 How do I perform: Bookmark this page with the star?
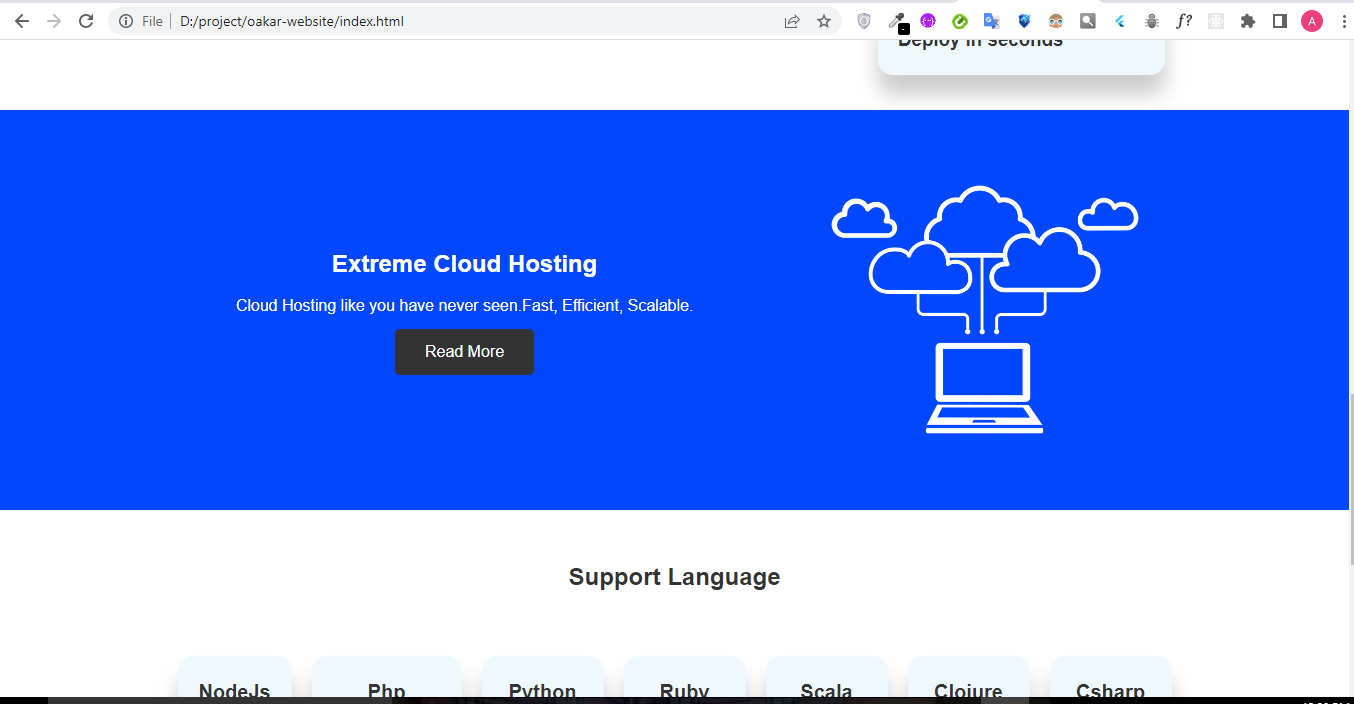click(823, 20)
